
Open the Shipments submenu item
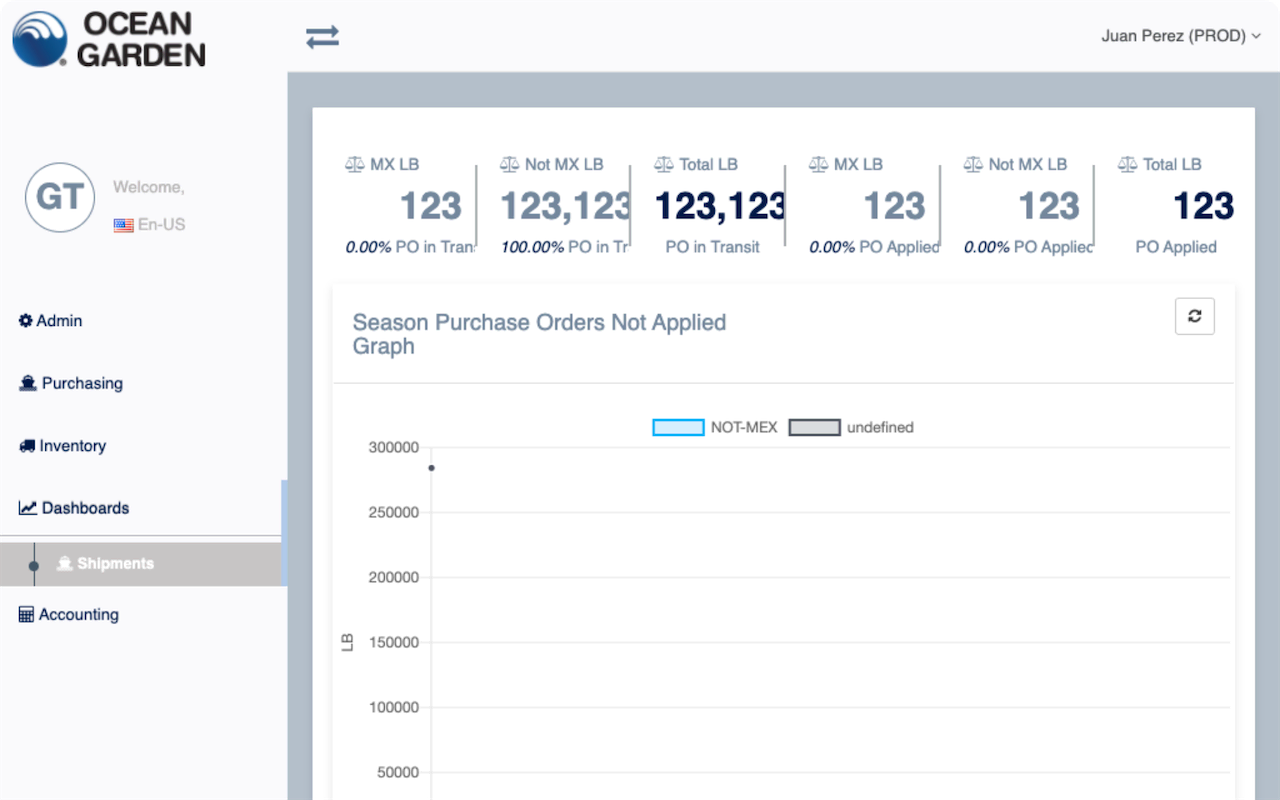click(x=115, y=564)
